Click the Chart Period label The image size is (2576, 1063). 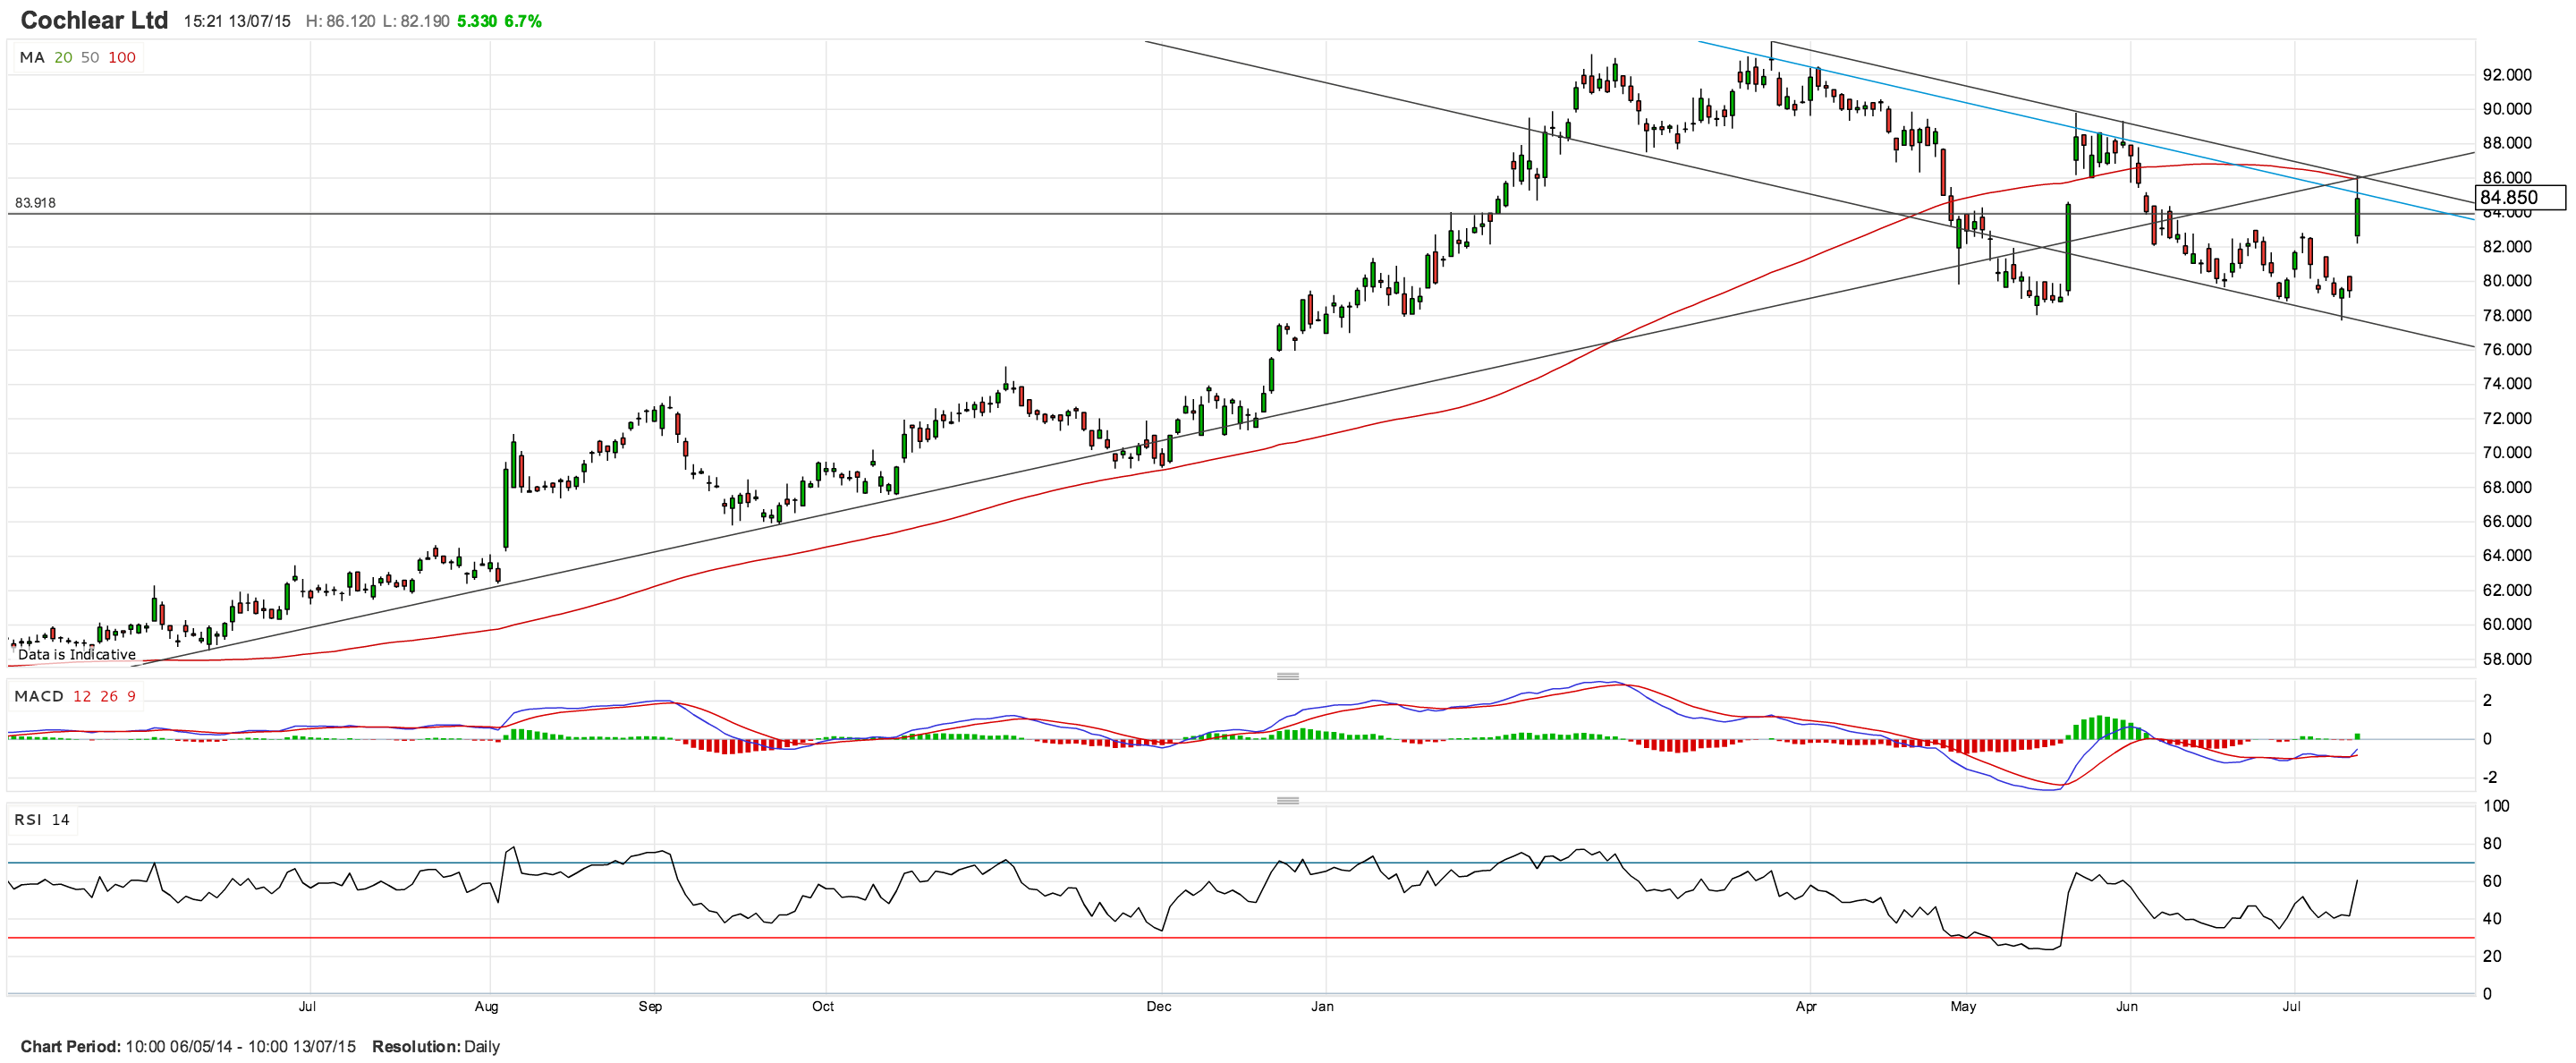pos(70,1047)
